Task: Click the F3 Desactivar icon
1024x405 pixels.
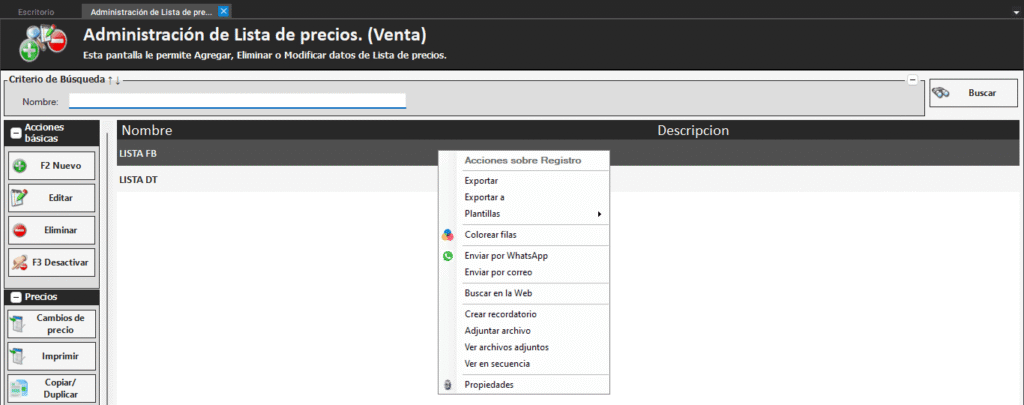Action: (20, 263)
